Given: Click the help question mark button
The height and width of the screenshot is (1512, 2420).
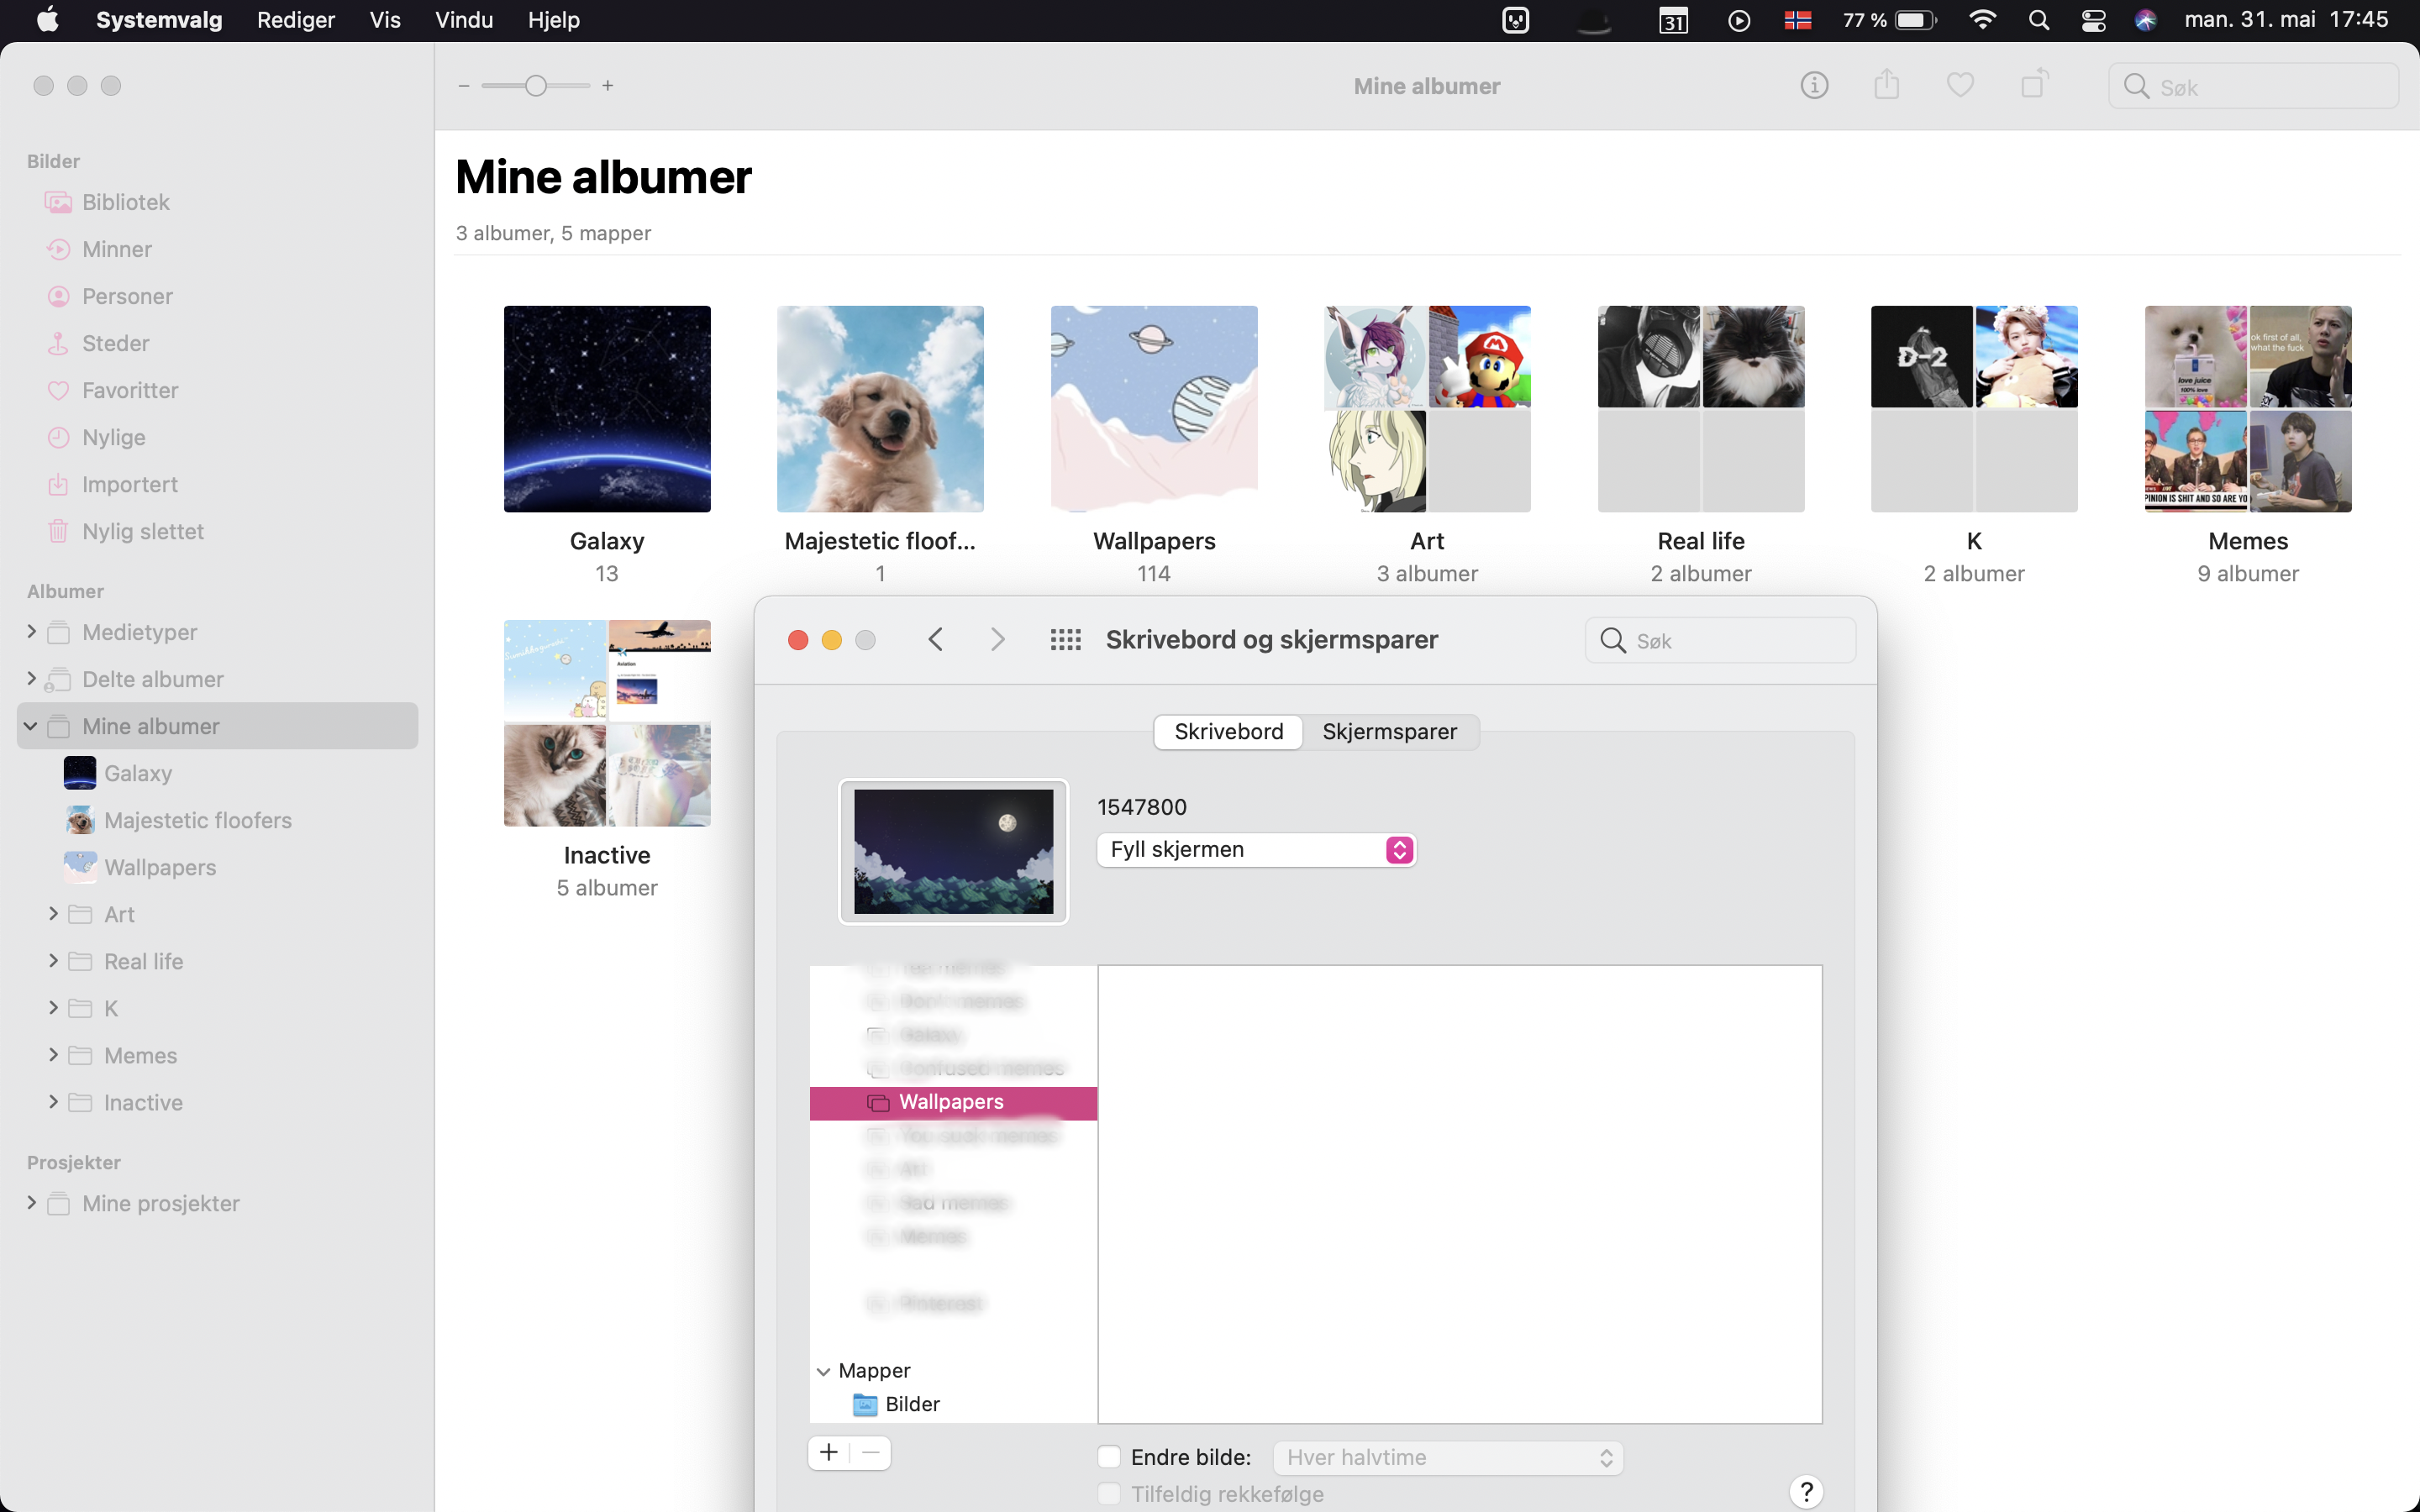Looking at the screenshot, I should 1805,1491.
